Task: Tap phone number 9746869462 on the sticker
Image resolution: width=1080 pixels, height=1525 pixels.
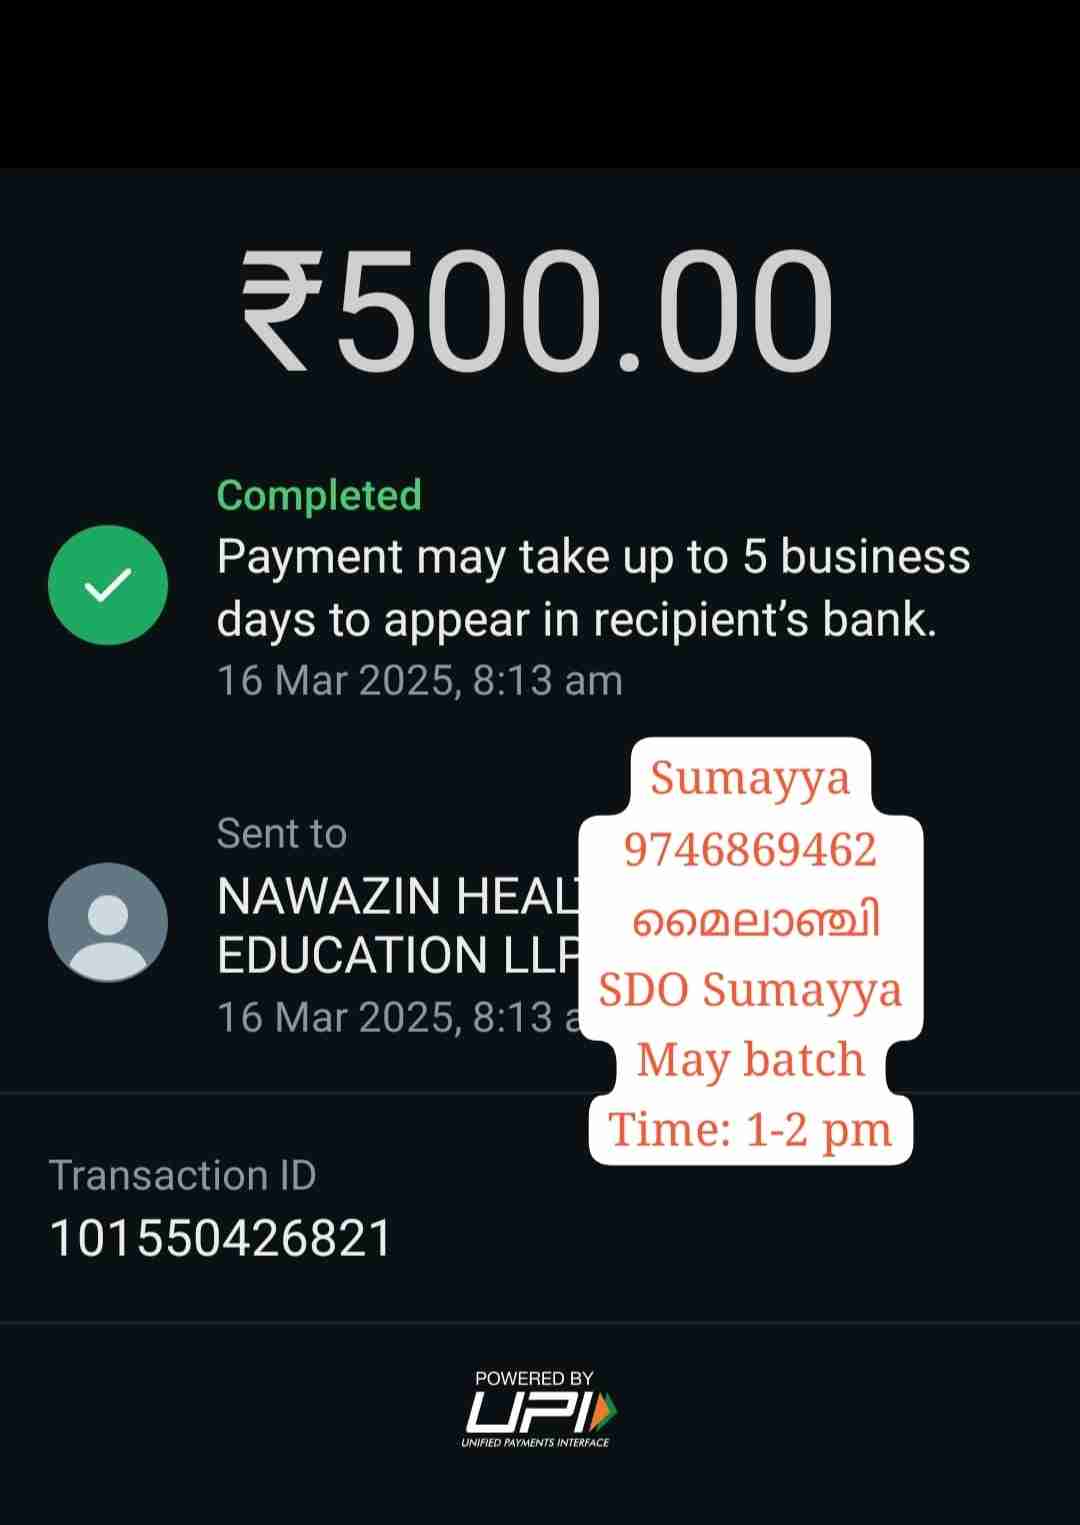Action: pyautogui.click(x=750, y=850)
